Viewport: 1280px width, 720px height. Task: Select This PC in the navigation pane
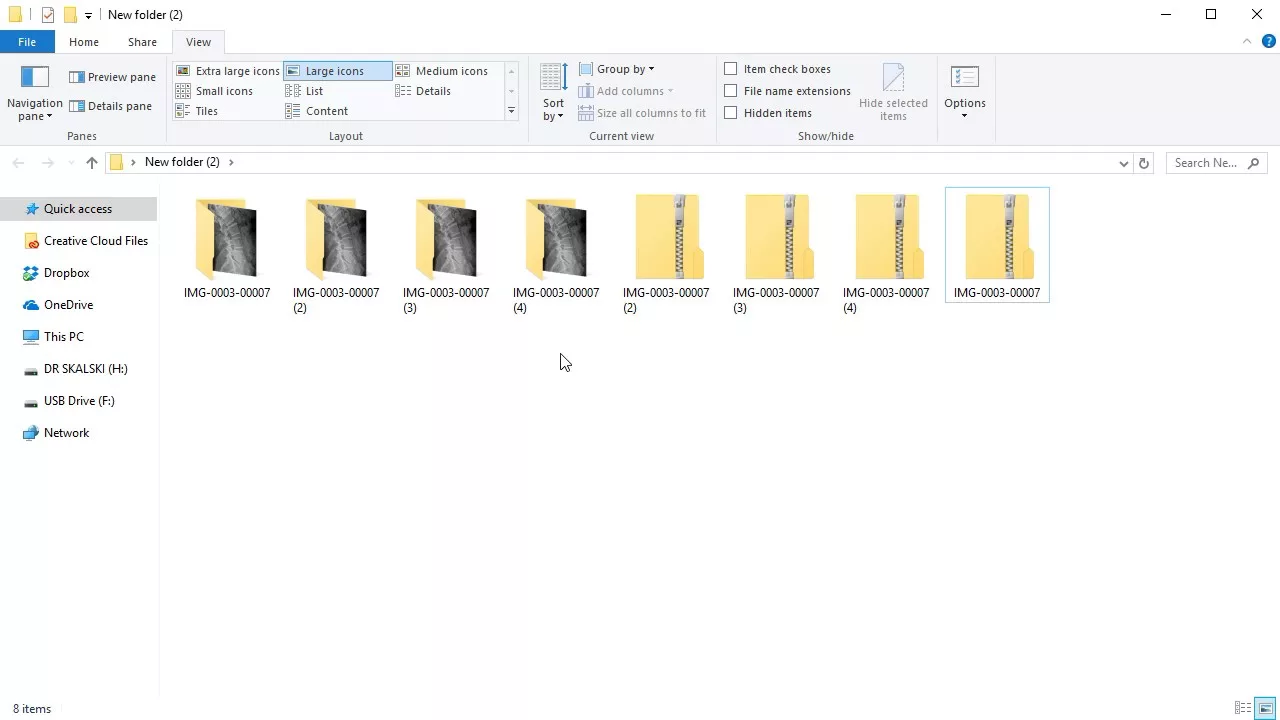coord(62,336)
